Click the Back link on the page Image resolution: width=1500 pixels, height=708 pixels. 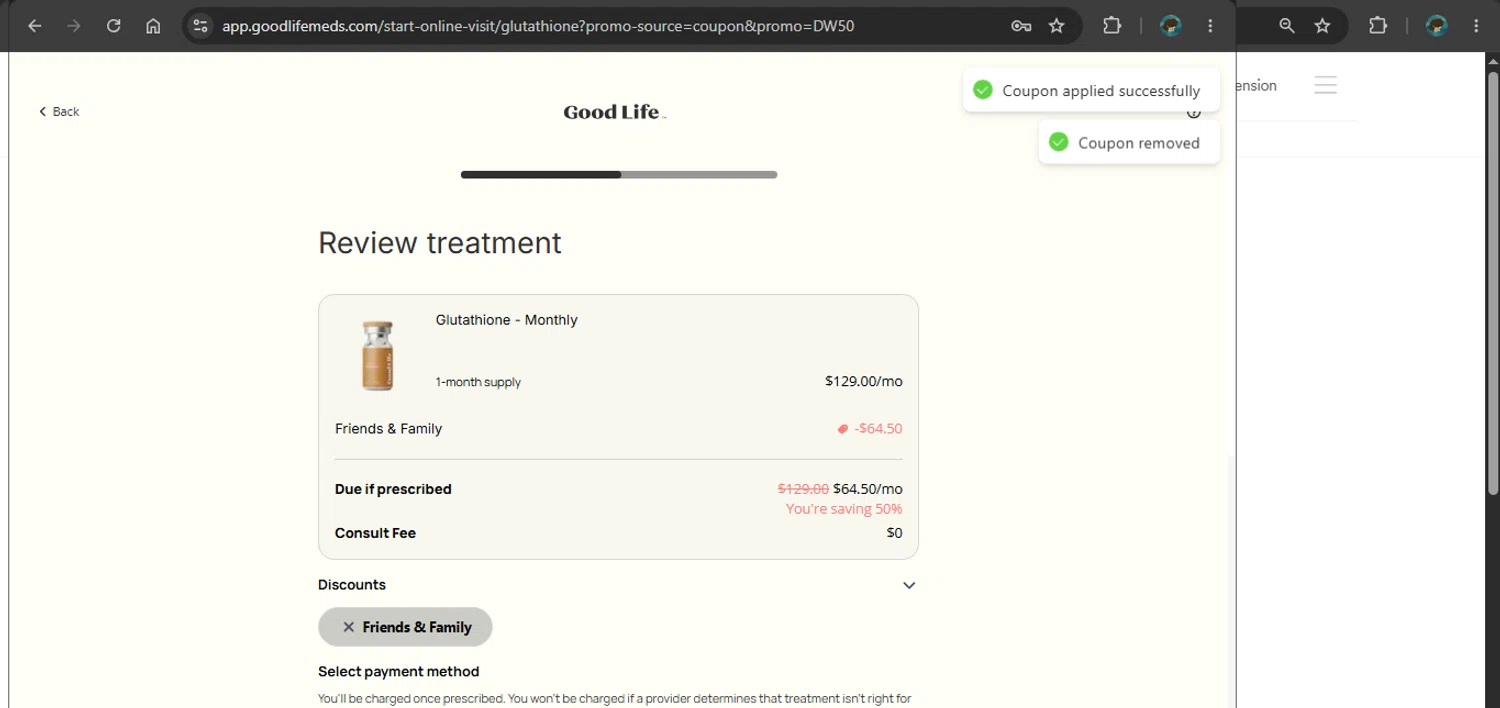[59, 111]
